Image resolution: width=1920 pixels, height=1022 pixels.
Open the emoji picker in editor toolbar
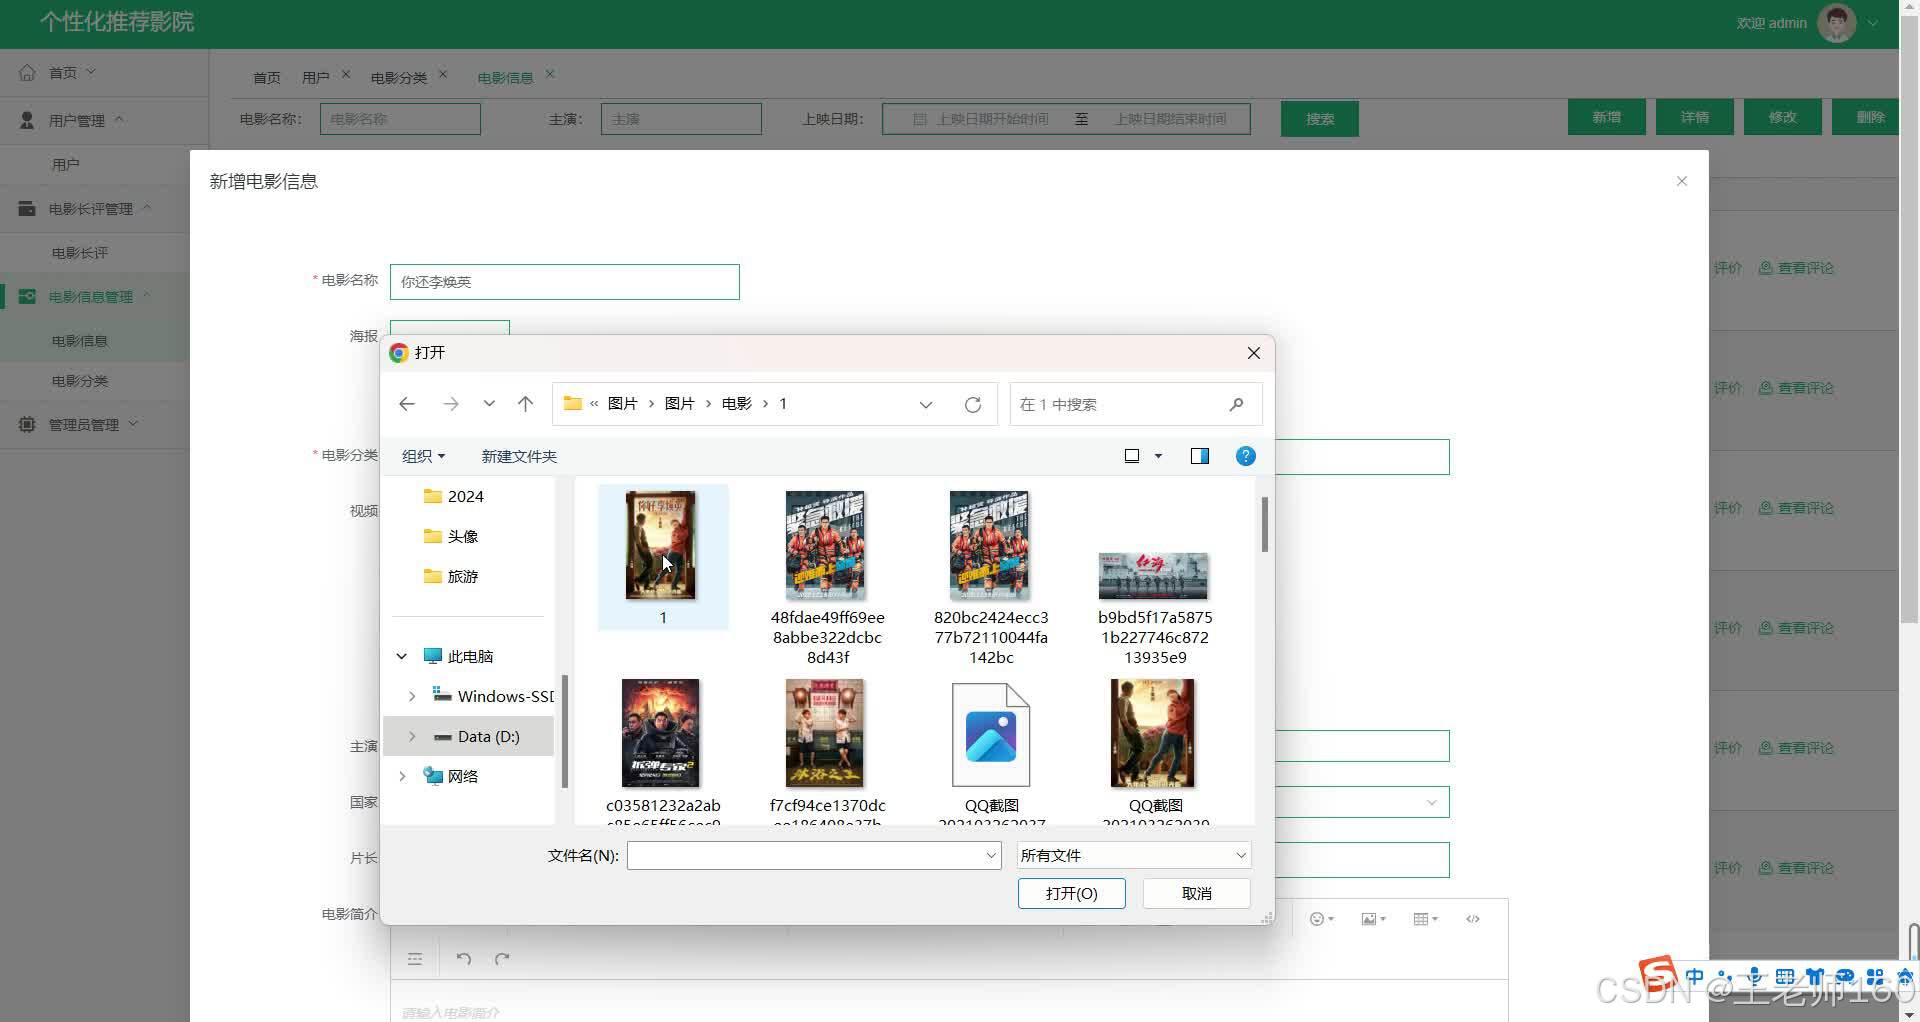pyautogui.click(x=1321, y=919)
